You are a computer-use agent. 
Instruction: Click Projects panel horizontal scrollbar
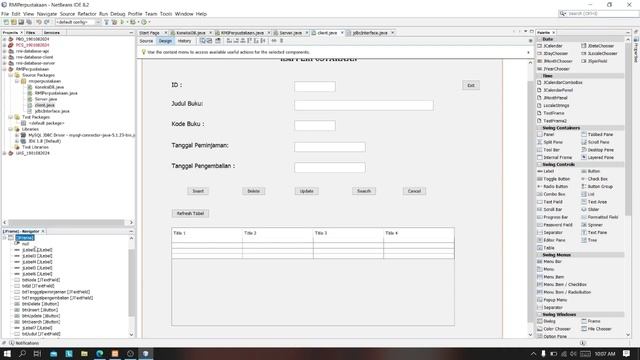coord(67,222)
